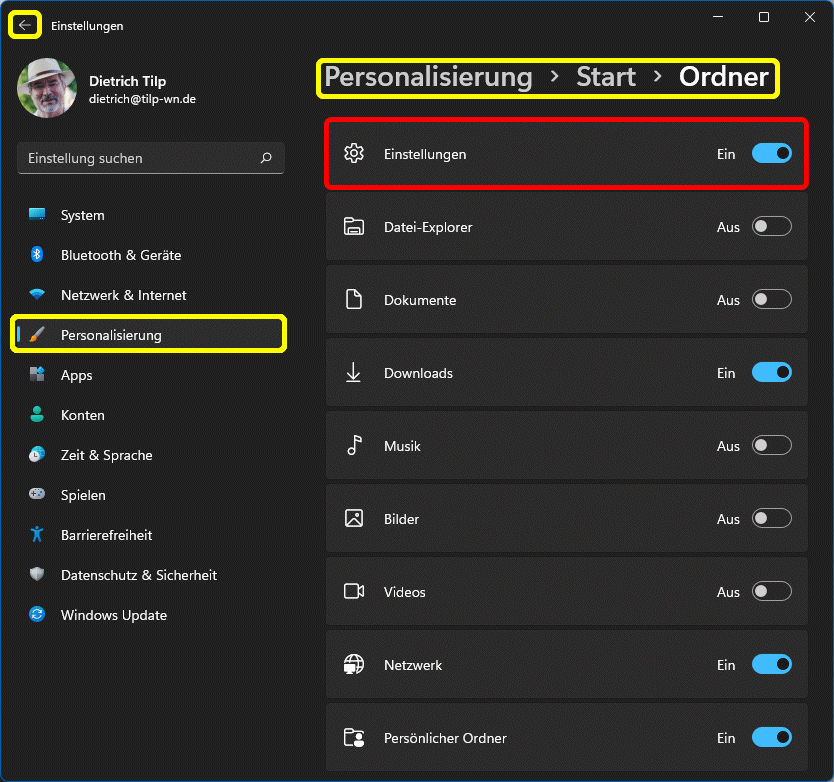Click the Windows Update sync icon
834x782 pixels.
(37, 615)
